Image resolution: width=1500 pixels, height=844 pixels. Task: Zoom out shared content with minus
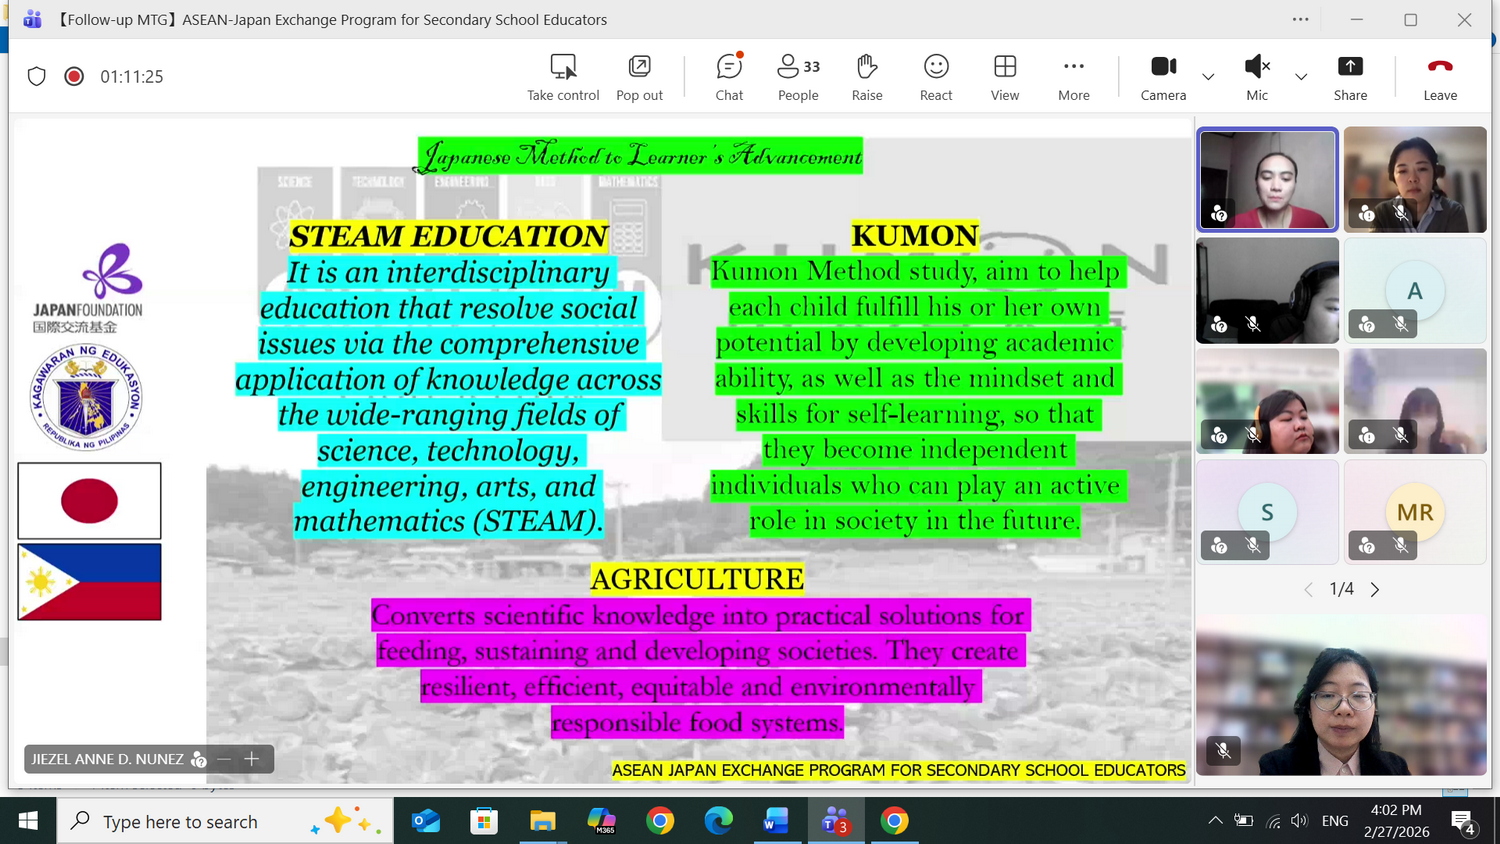(224, 759)
